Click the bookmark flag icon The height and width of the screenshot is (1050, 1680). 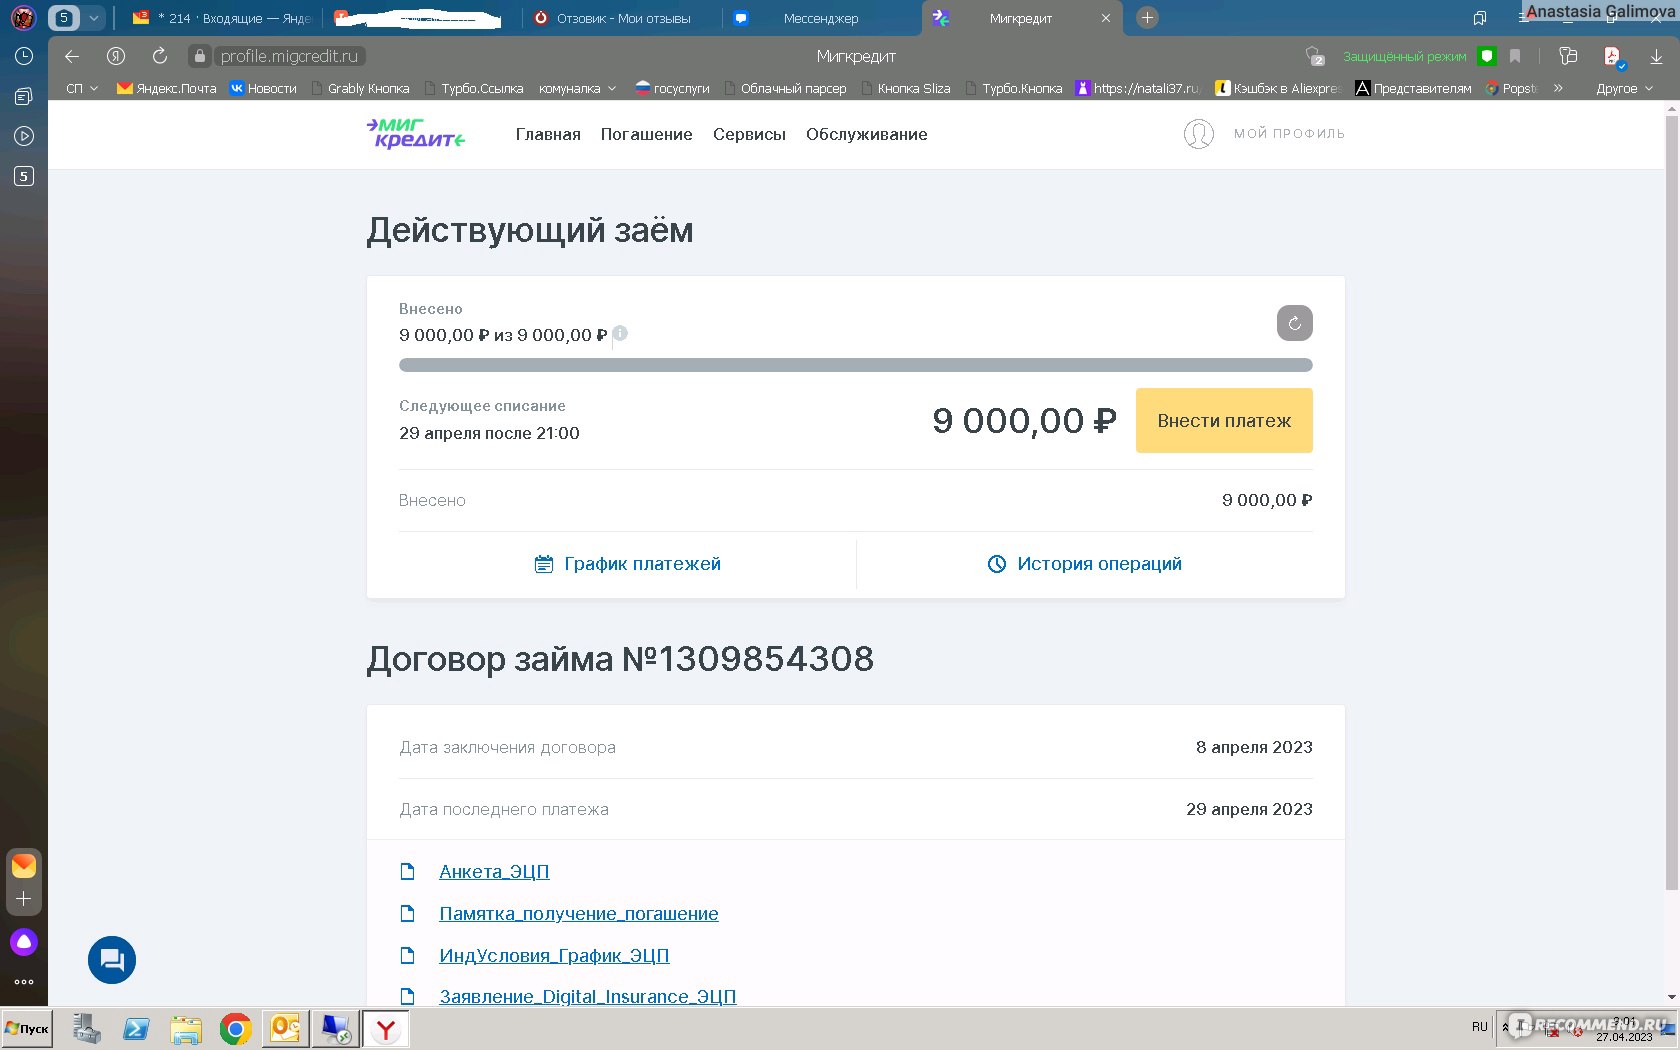pos(1515,56)
